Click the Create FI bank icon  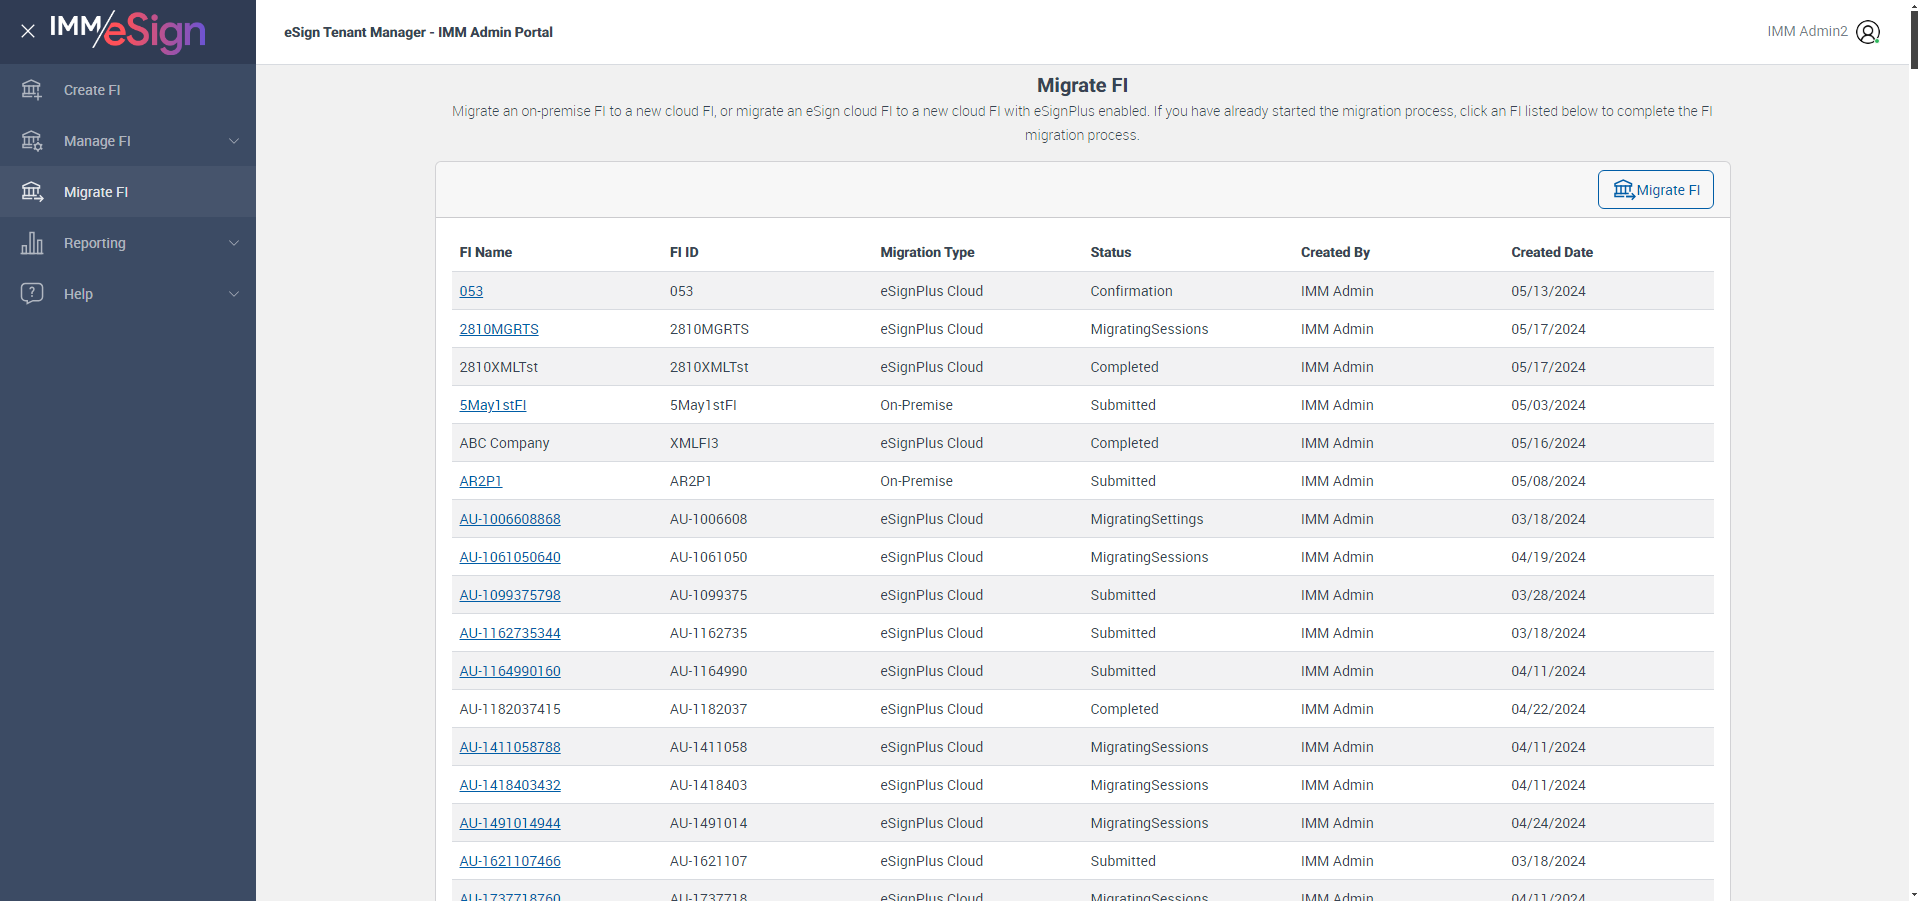32,90
